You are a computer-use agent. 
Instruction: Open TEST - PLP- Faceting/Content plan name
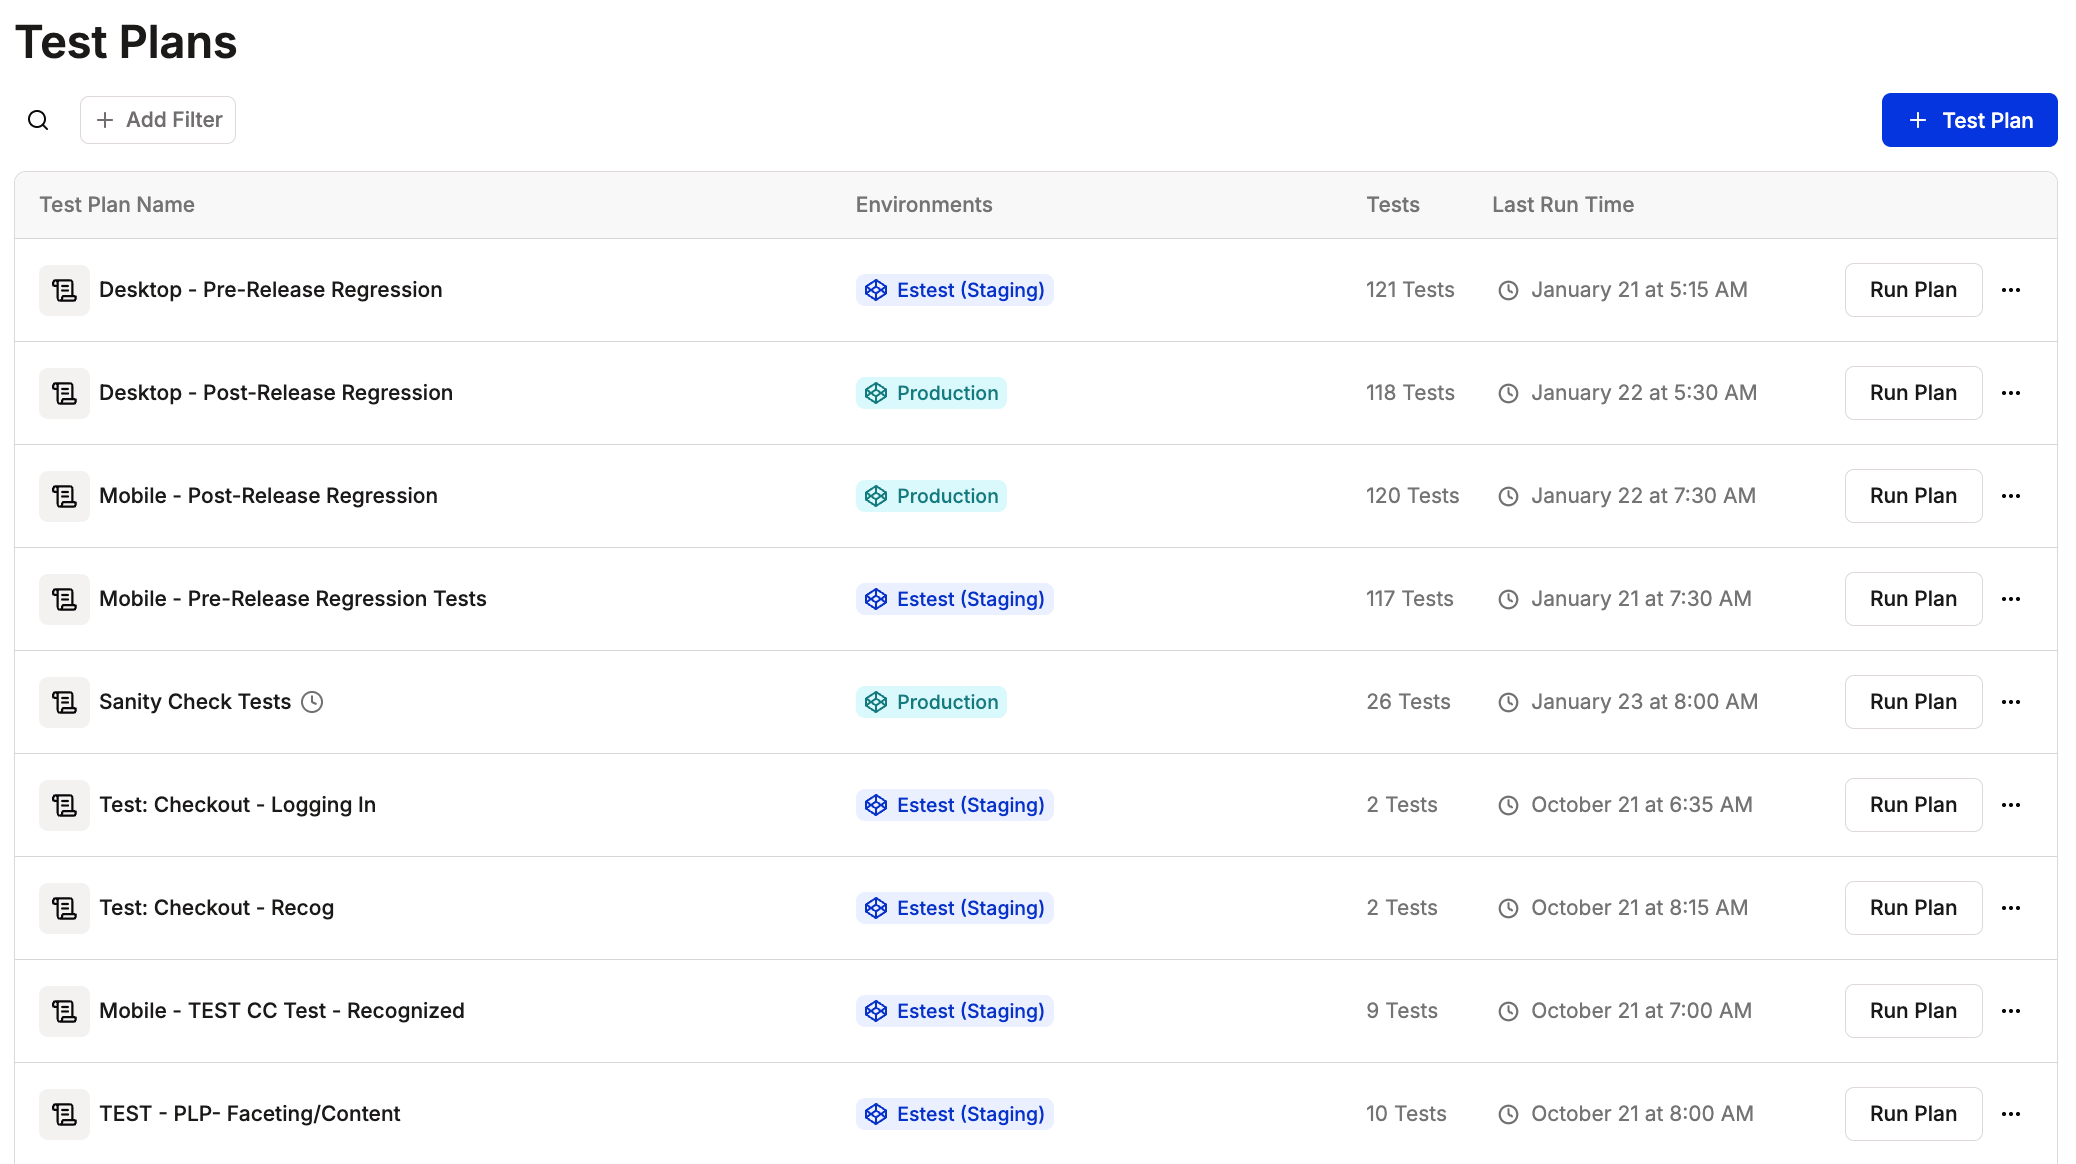(249, 1114)
